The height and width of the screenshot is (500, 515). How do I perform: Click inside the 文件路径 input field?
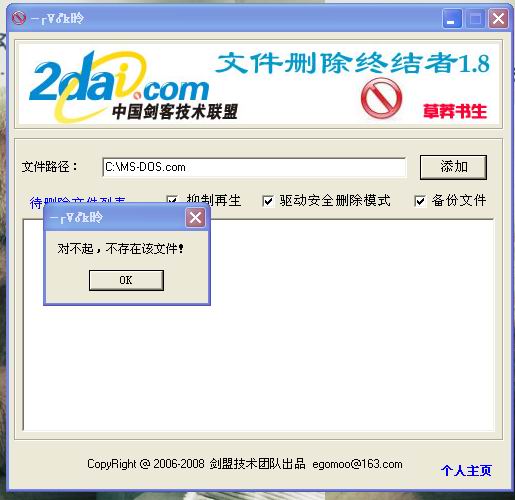point(254,167)
